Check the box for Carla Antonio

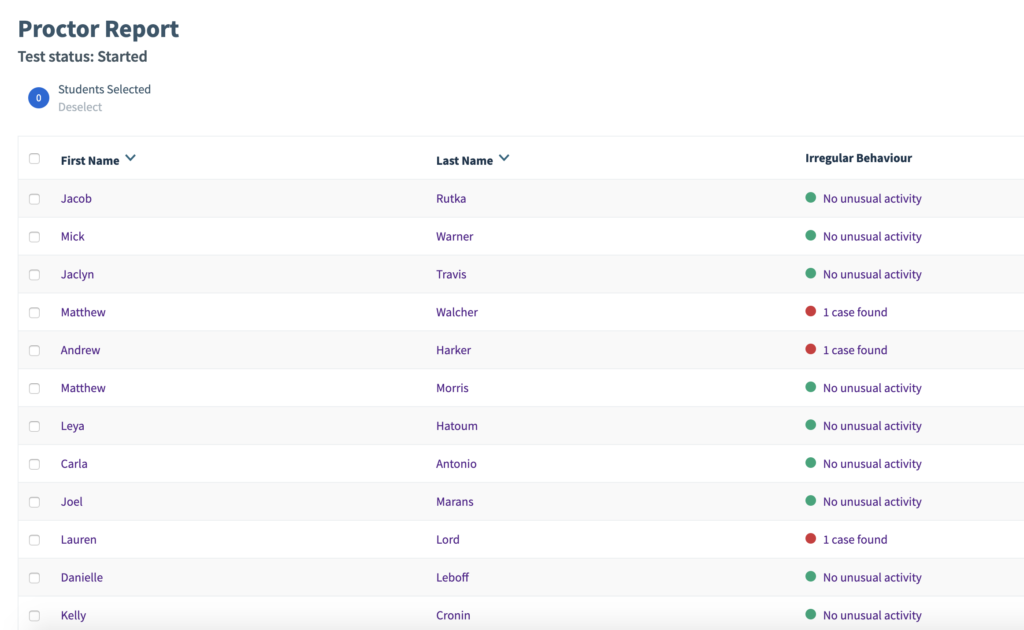pos(35,464)
